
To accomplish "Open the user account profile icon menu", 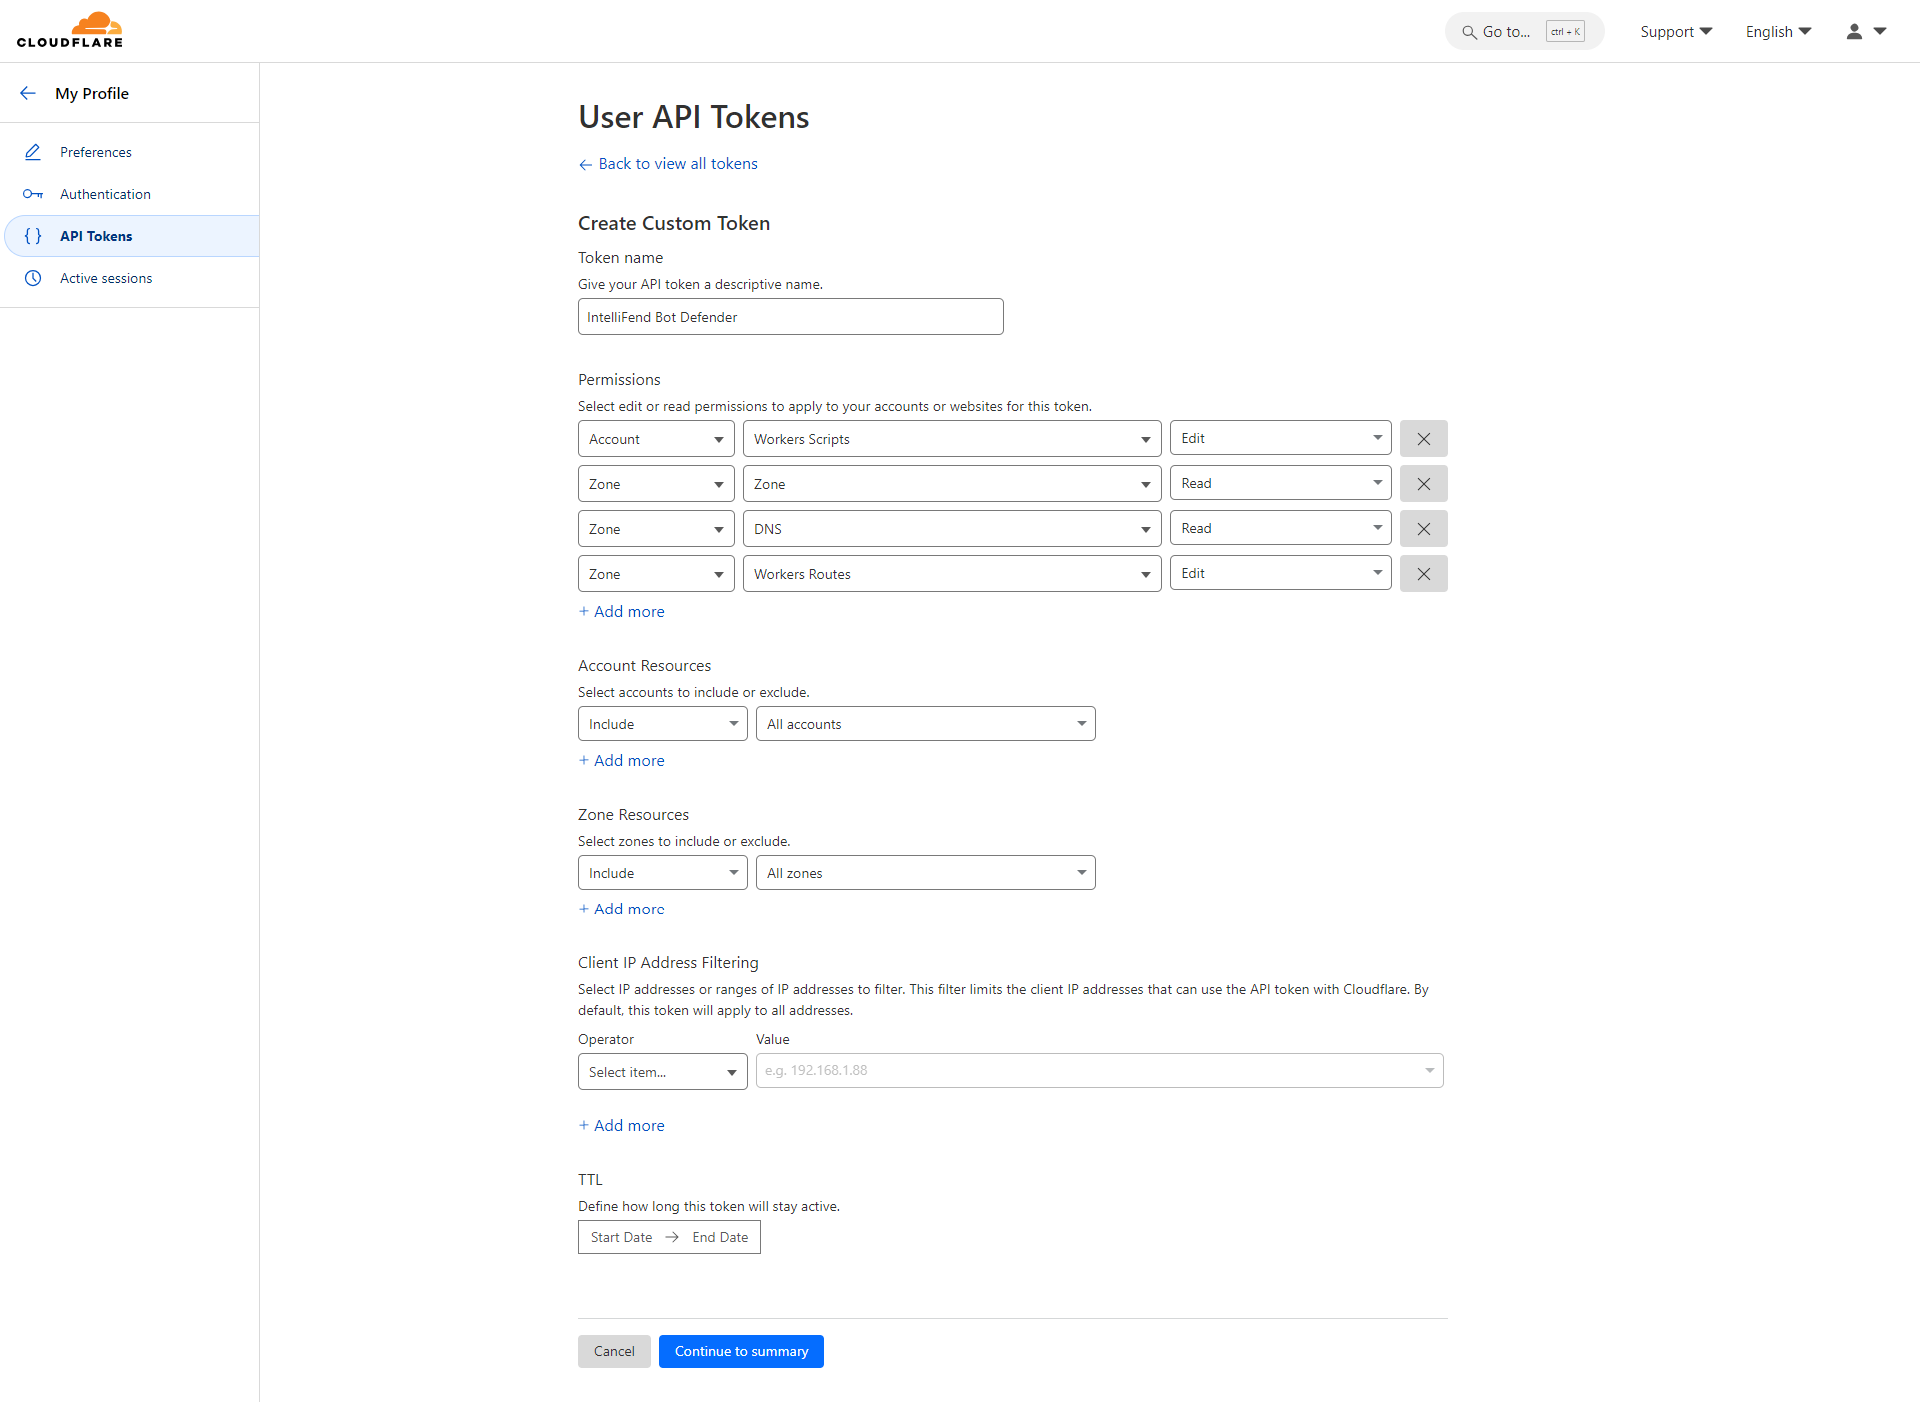I will [x=1866, y=31].
